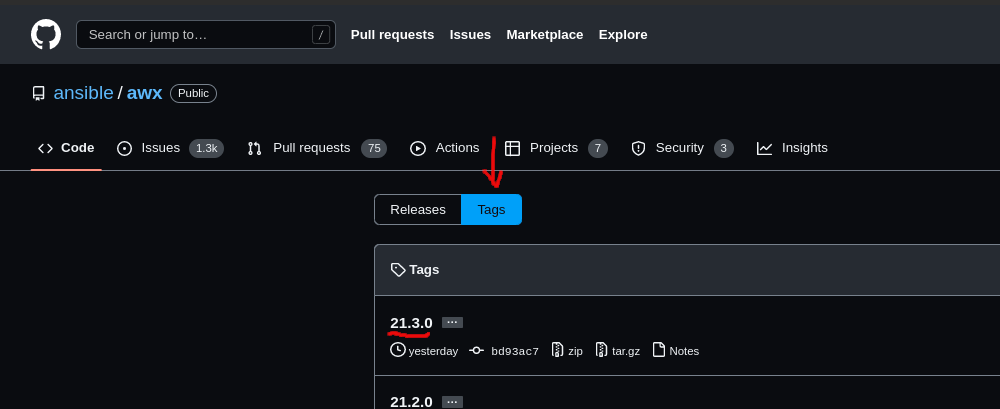1000x409 pixels.
Task: Click the repository icon beside ansible
Action: [x=38, y=93]
